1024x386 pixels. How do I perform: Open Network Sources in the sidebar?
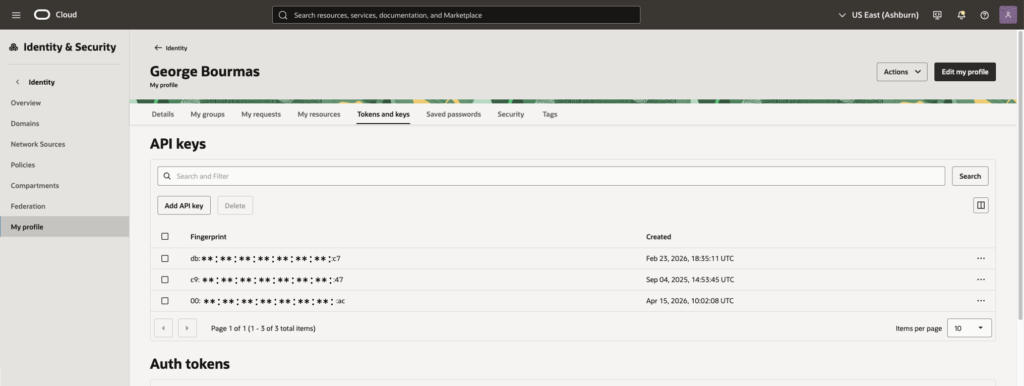(x=64, y=144)
